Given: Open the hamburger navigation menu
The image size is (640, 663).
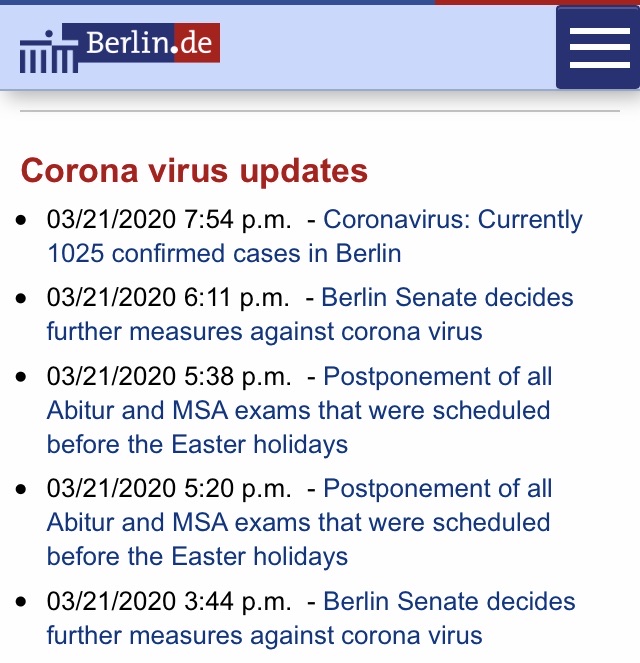Looking at the screenshot, I should pos(598,48).
